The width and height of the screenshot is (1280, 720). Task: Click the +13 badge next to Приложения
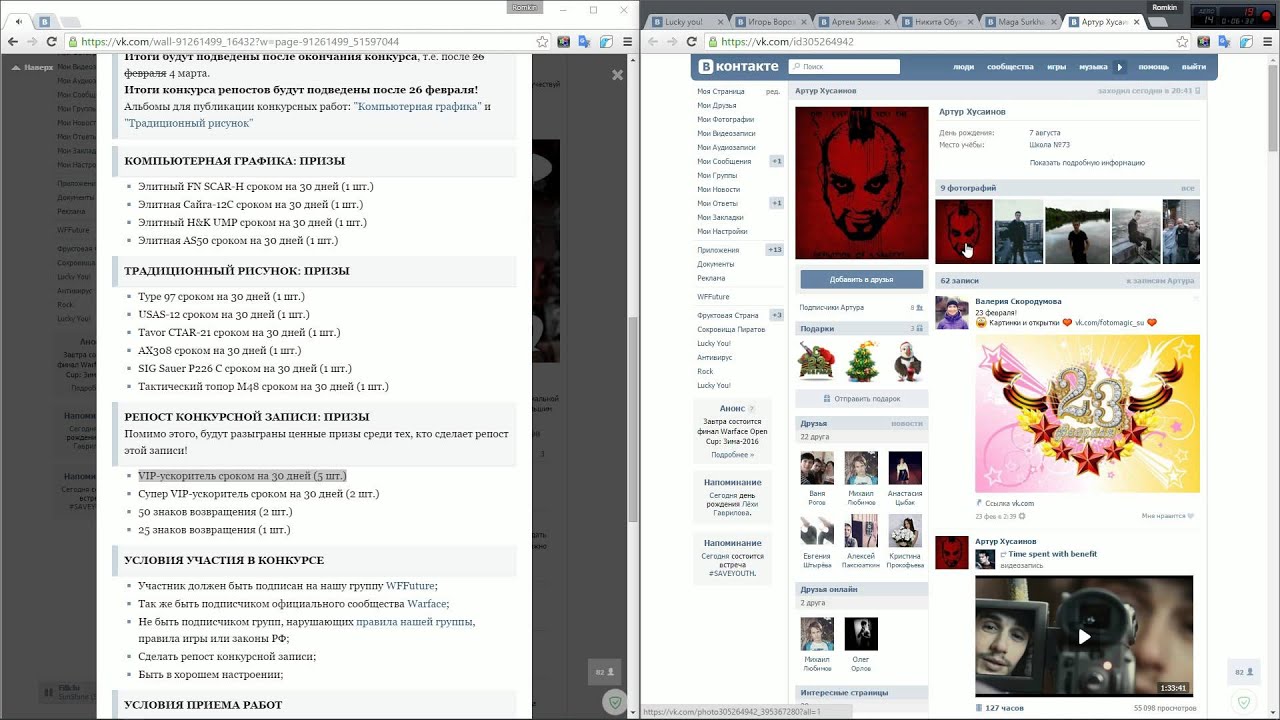[774, 250]
